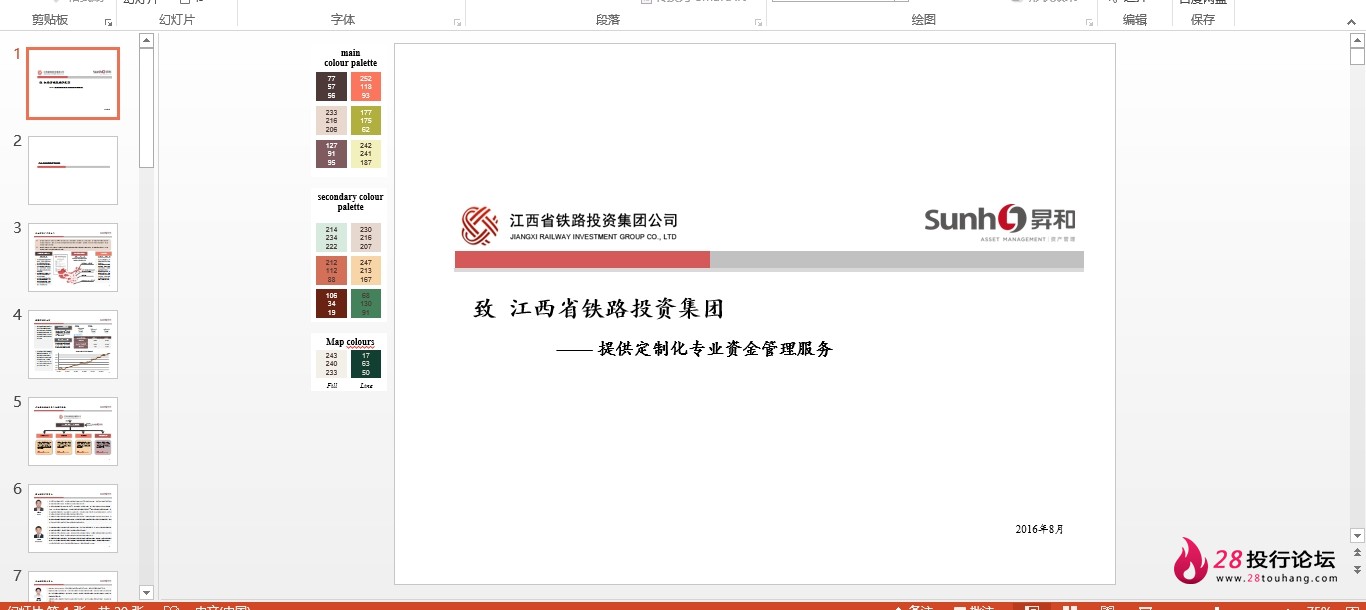Click the thumbnail pane scroll-up arrow
The image size is (1366, 610).
pyautogui.click(x=146, y=41)
